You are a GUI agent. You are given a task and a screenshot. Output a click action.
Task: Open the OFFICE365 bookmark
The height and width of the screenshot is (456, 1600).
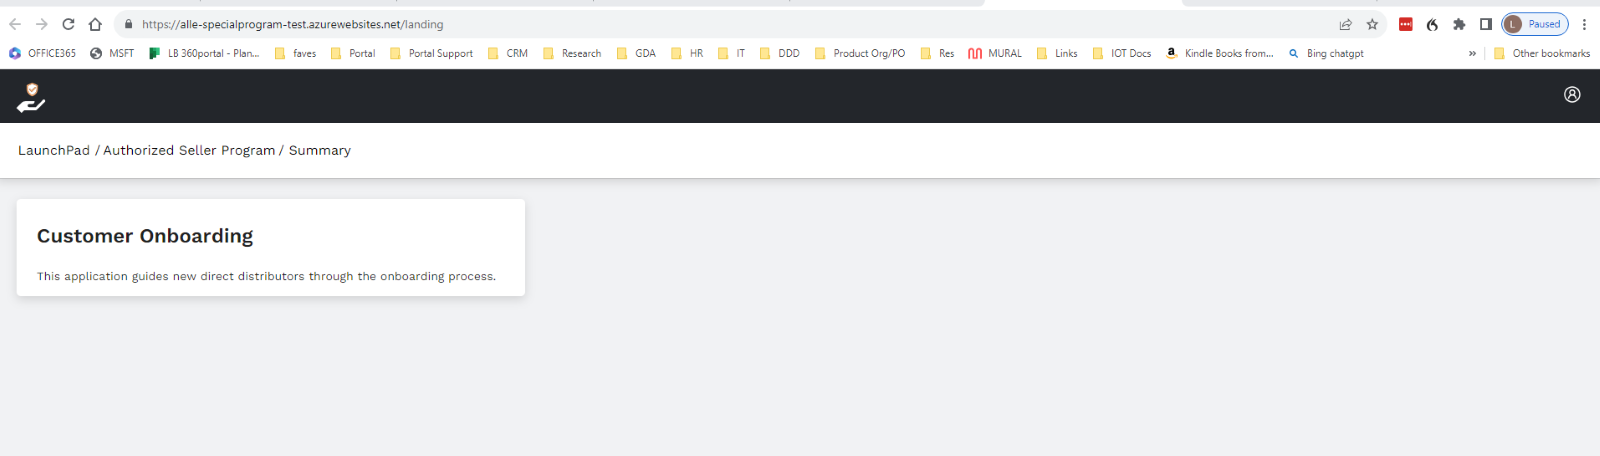point(42,53)
